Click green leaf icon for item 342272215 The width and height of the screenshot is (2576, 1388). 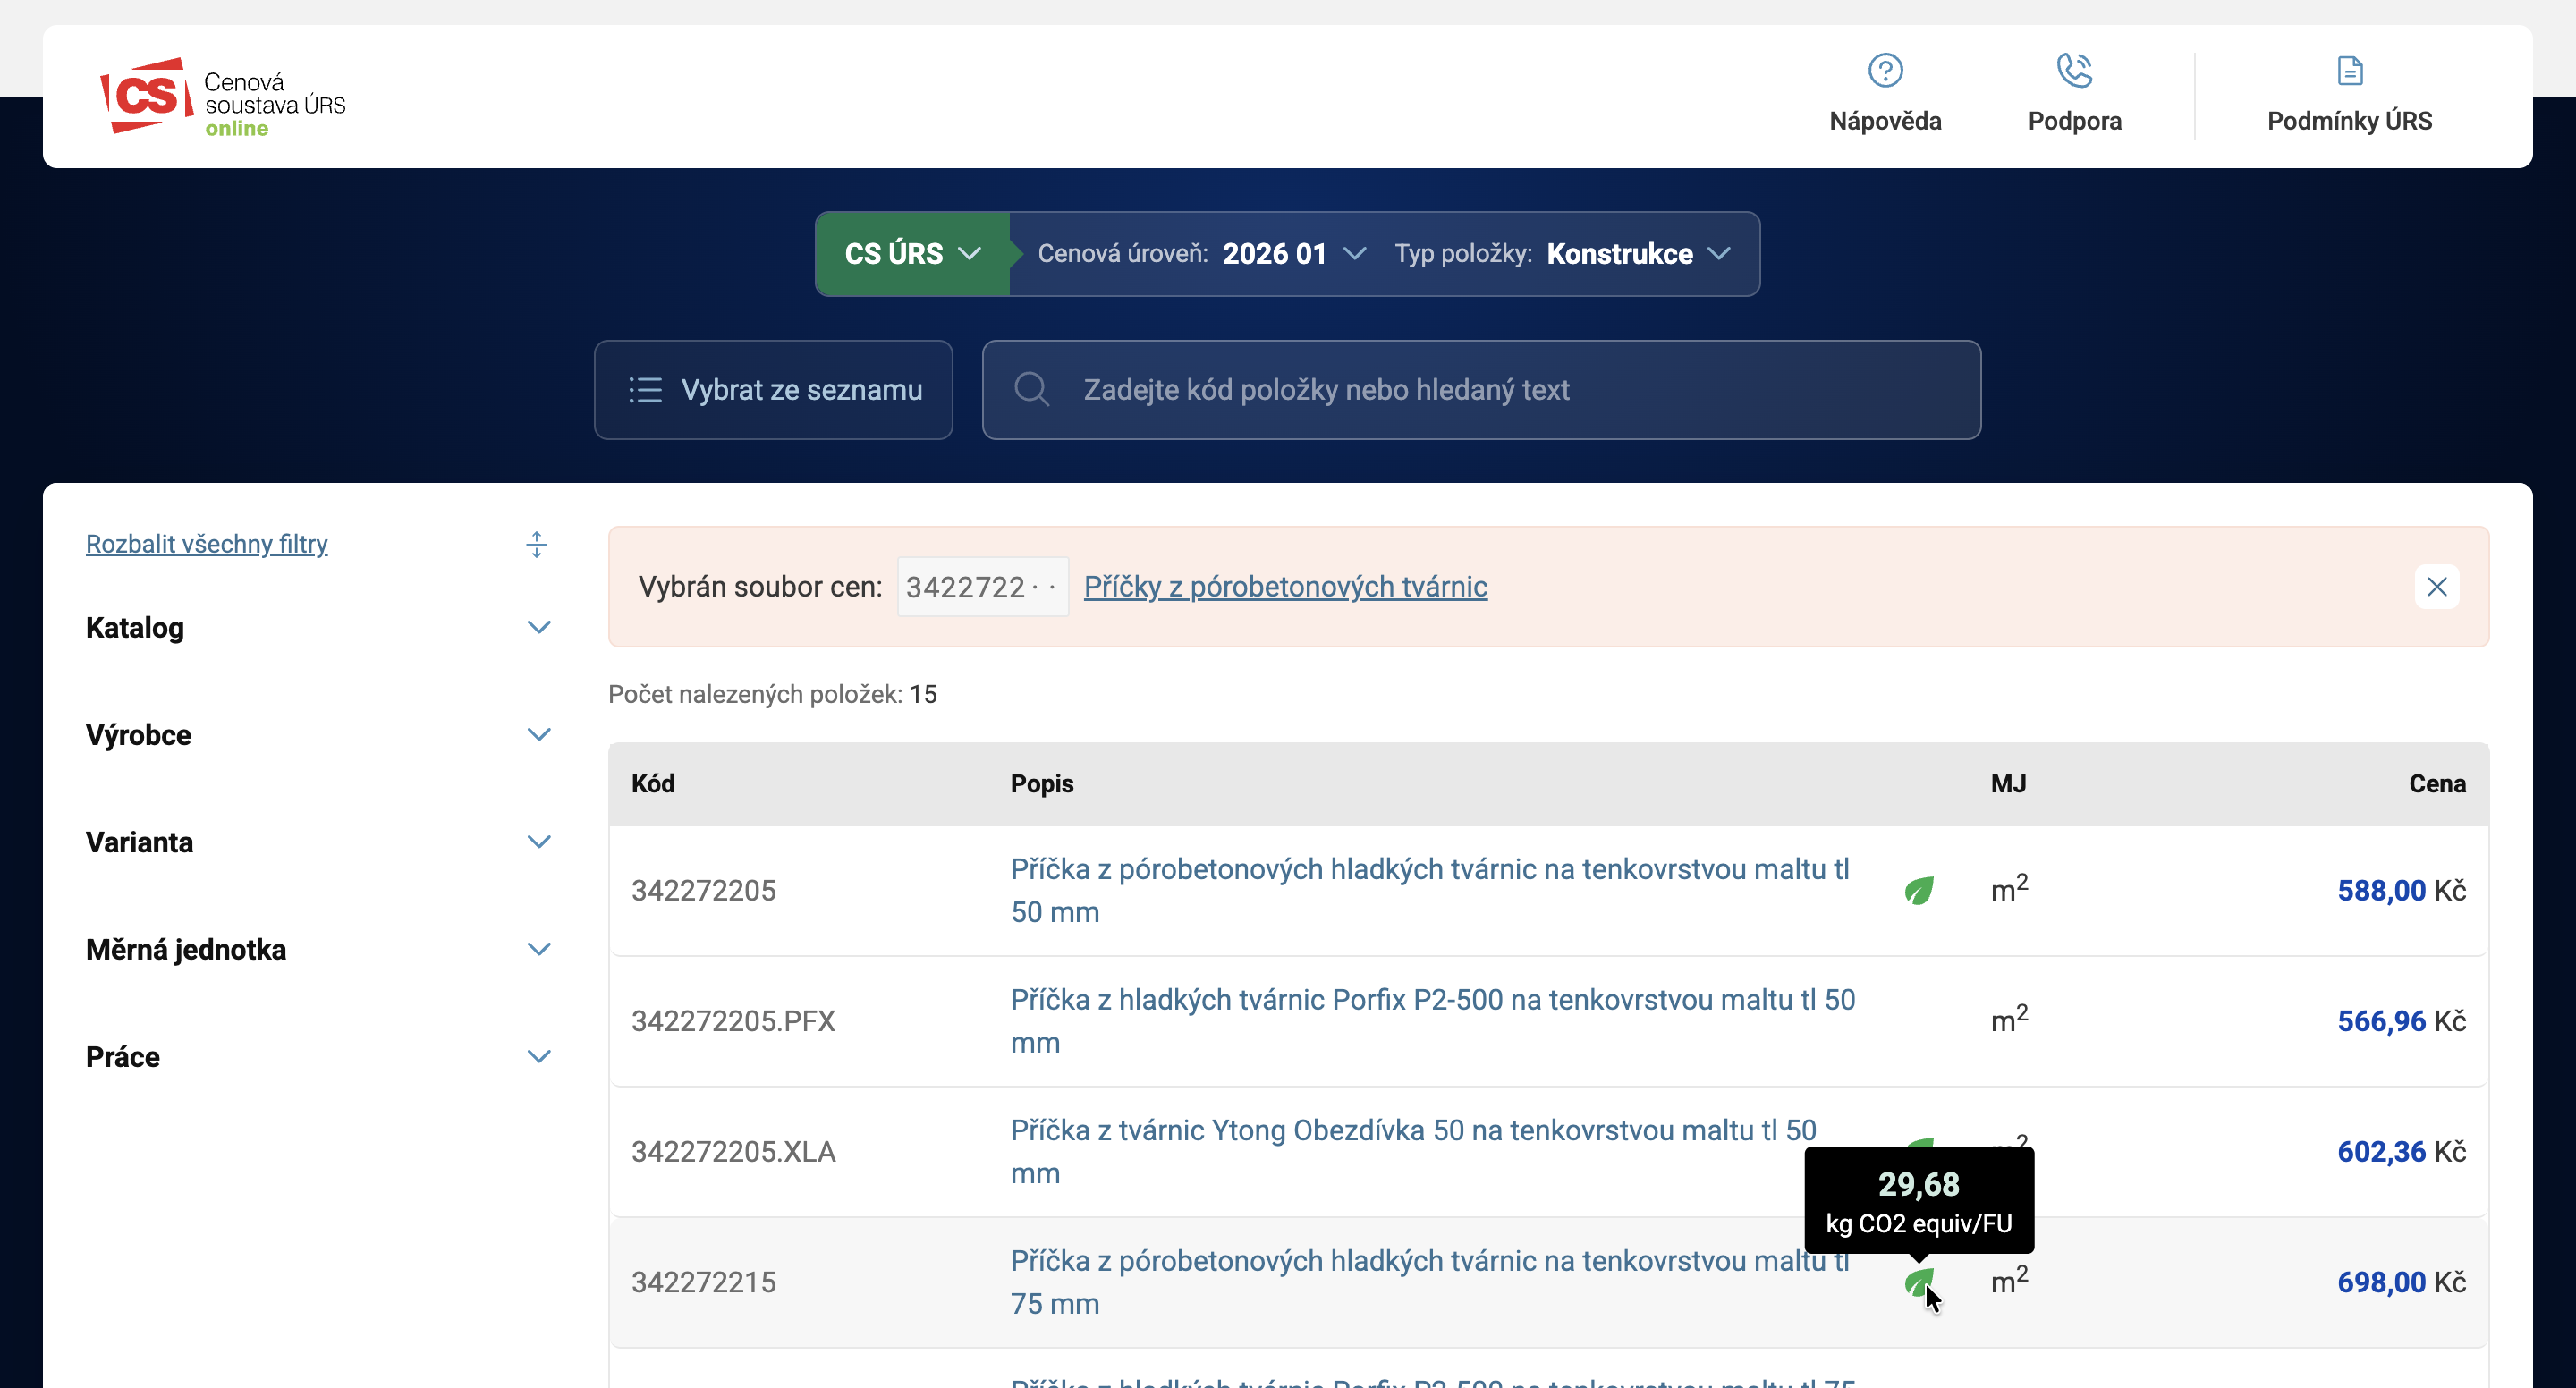pyautogui.click(x=1918, y=1281)
